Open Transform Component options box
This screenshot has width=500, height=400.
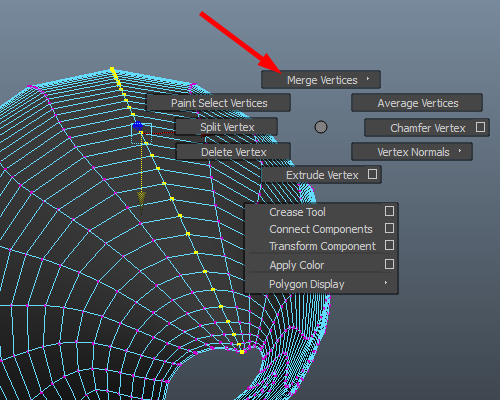click(389, 245)
